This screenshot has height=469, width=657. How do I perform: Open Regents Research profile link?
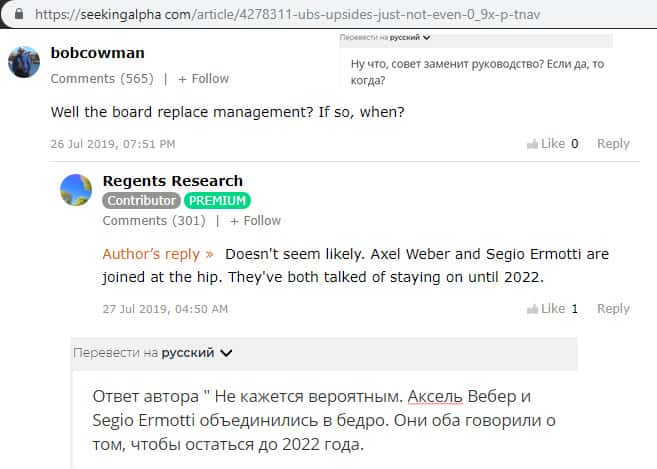click(x=172, y=181)
